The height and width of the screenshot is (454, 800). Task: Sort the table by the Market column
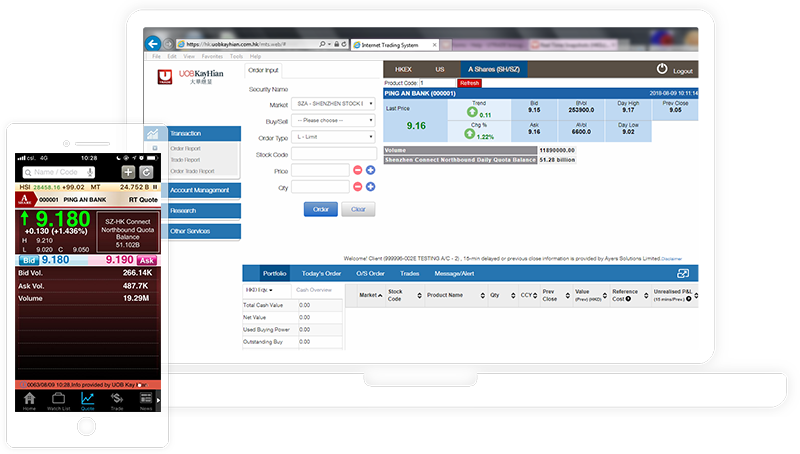tap(371, 295)
